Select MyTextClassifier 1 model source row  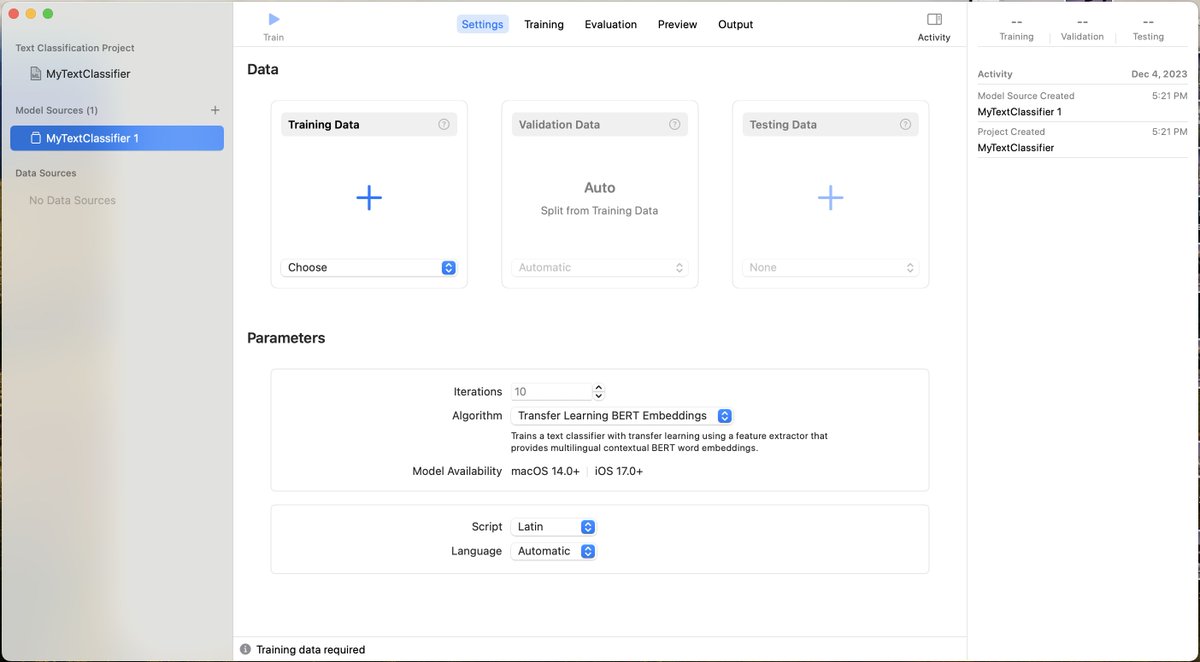[117, 138]
